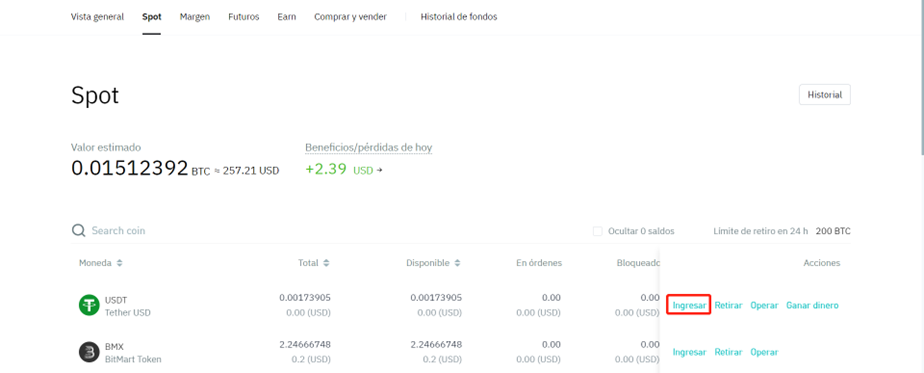The image size is (924, 373).
Task: Switch to the Futuros tab
Action: 243,17
